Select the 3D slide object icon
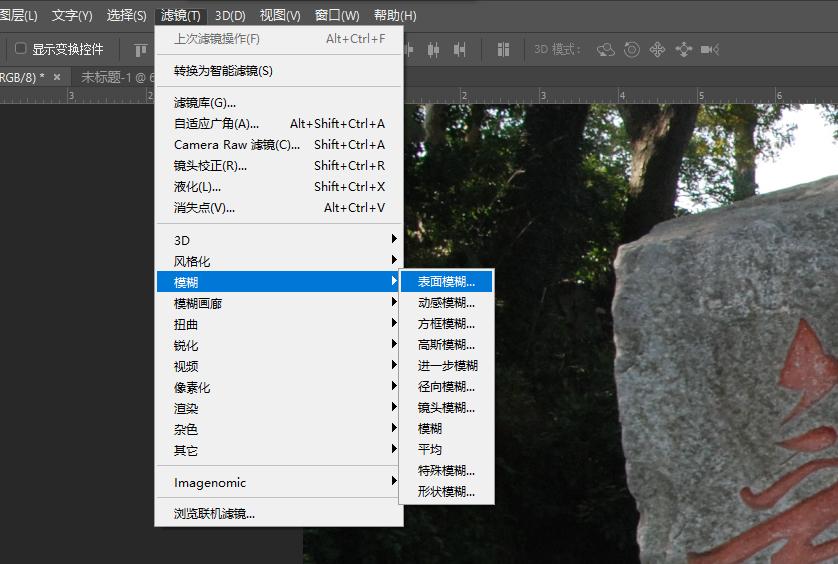This screenshot has width=838, height=564. coord(684,50)
